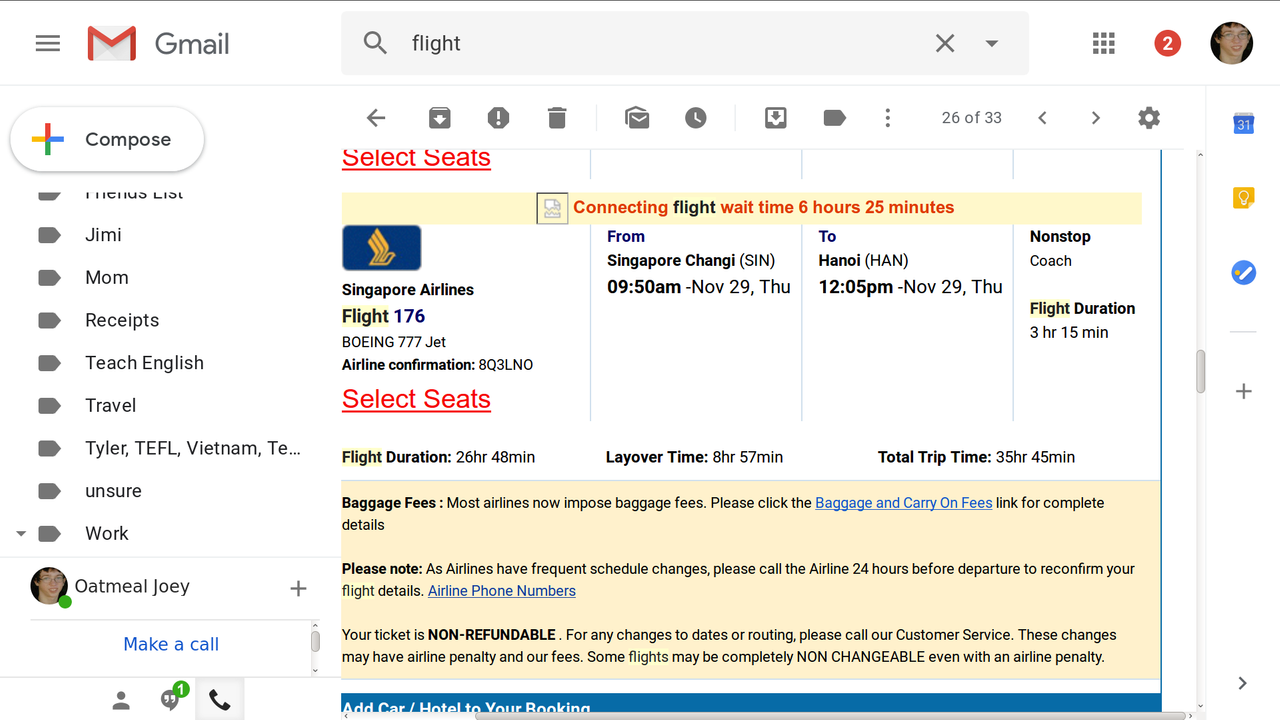Move email to another folder
The width and height of the screenshot is (1280, 720).
click(x=776, y=118)
